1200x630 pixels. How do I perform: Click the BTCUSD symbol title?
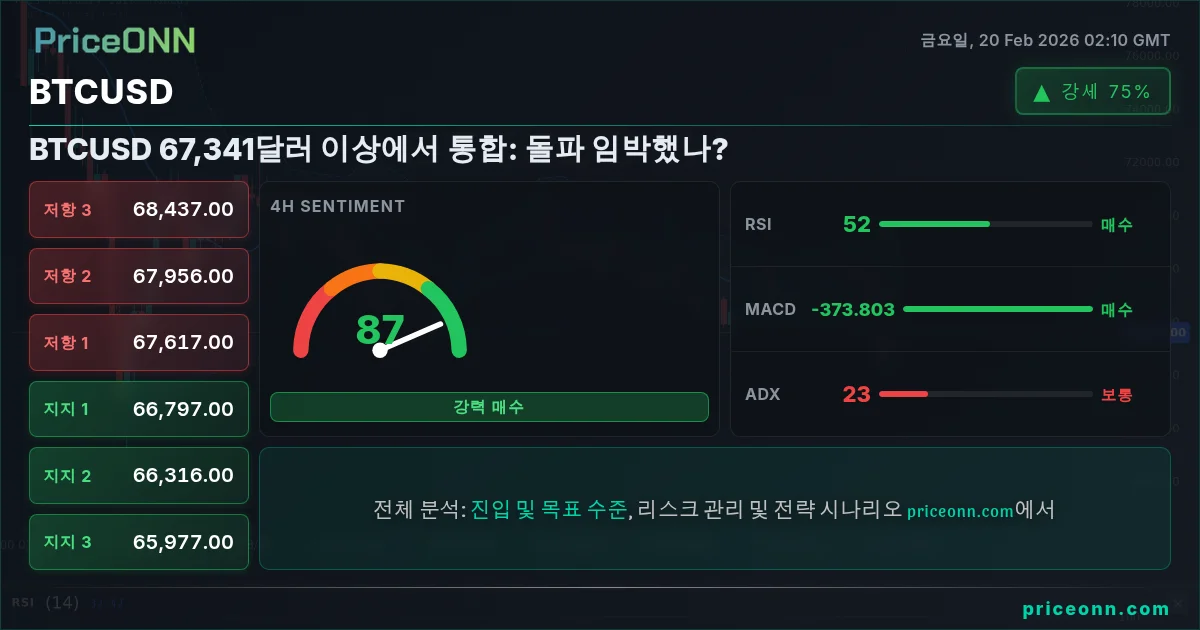(x=101, y=91)
